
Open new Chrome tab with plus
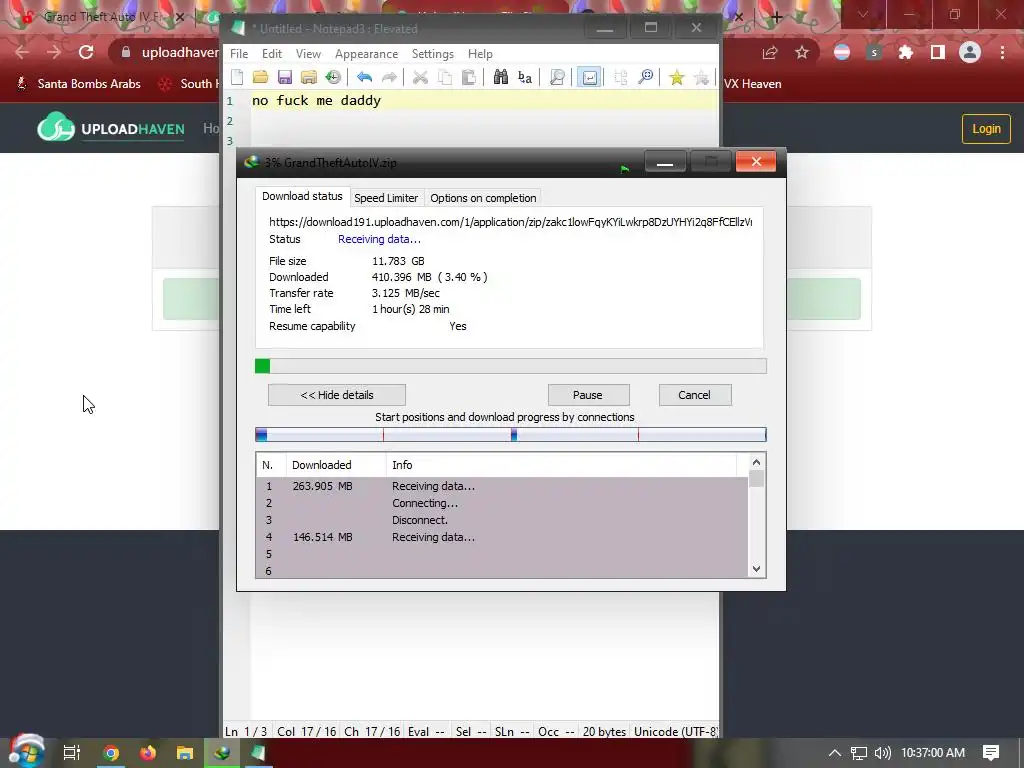tap(776, 17)
